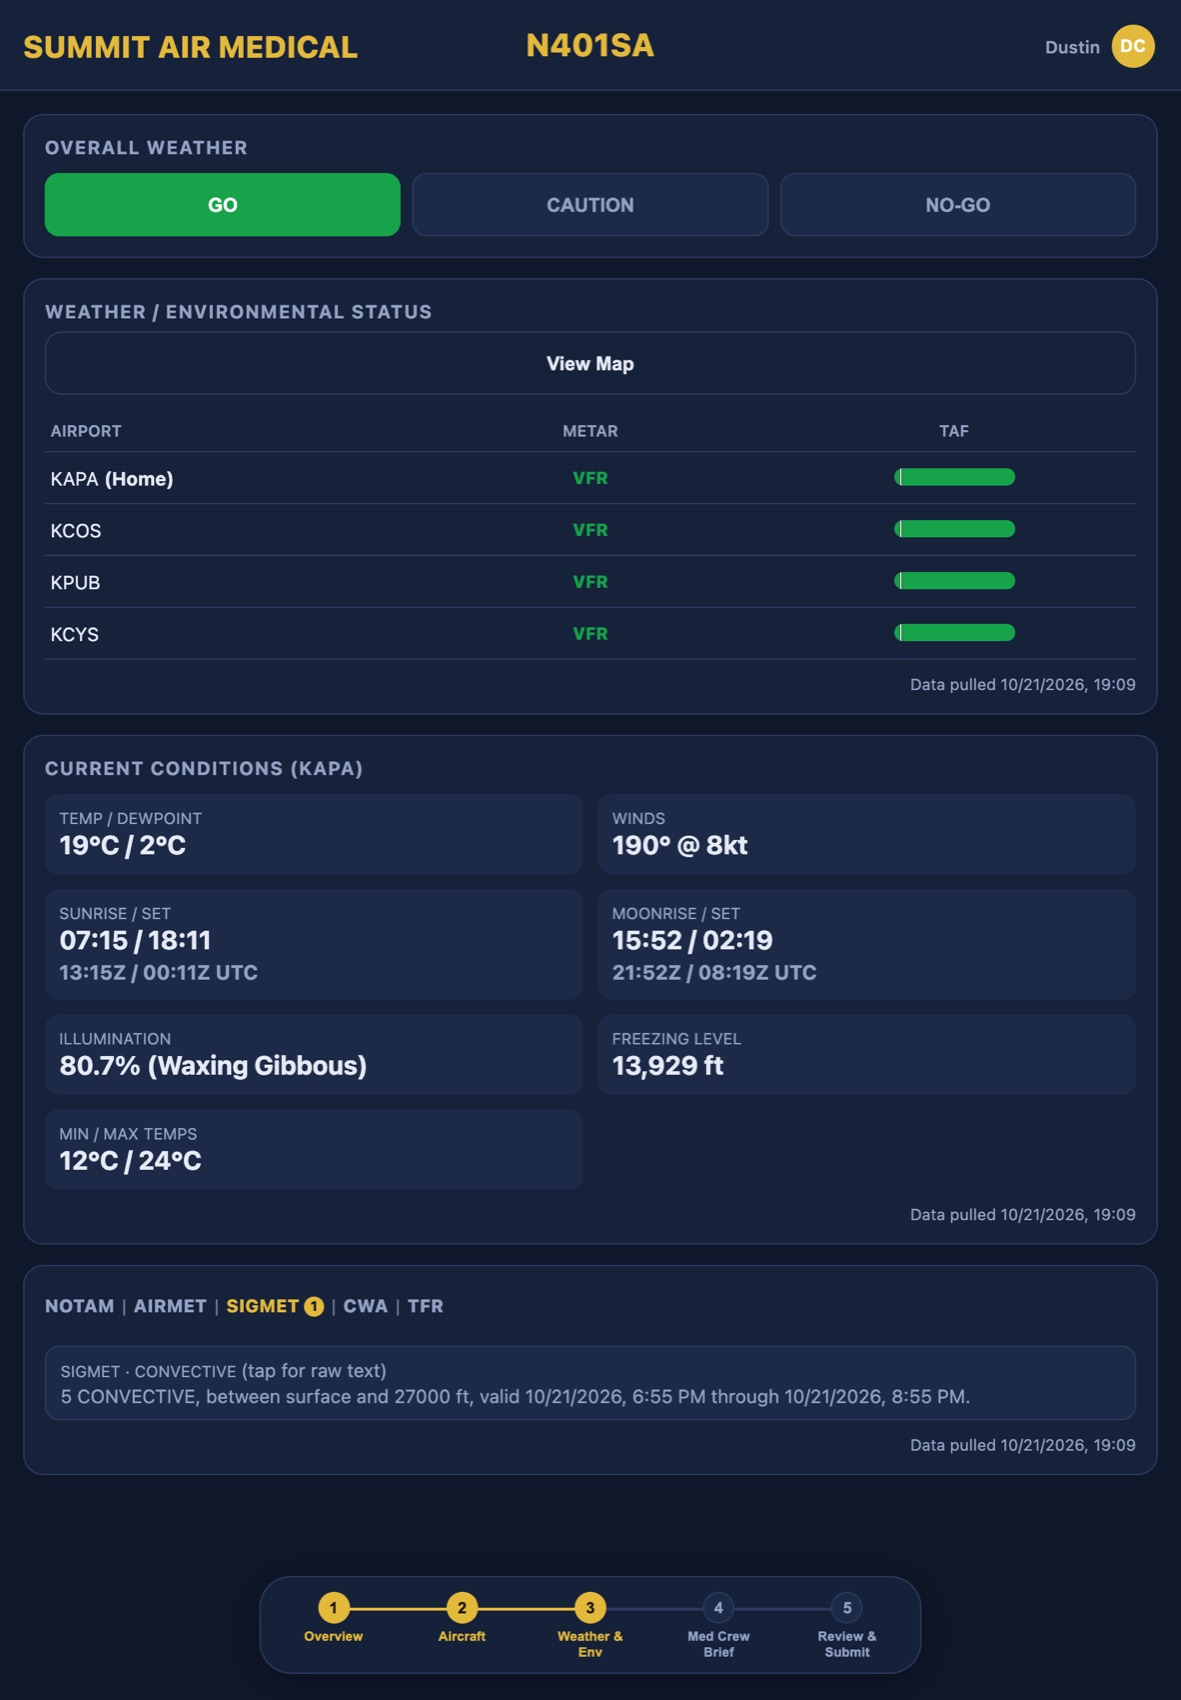The image size is (1181, 1700).
Task: Select the SIGMET tab
Action: point(263,1306)
